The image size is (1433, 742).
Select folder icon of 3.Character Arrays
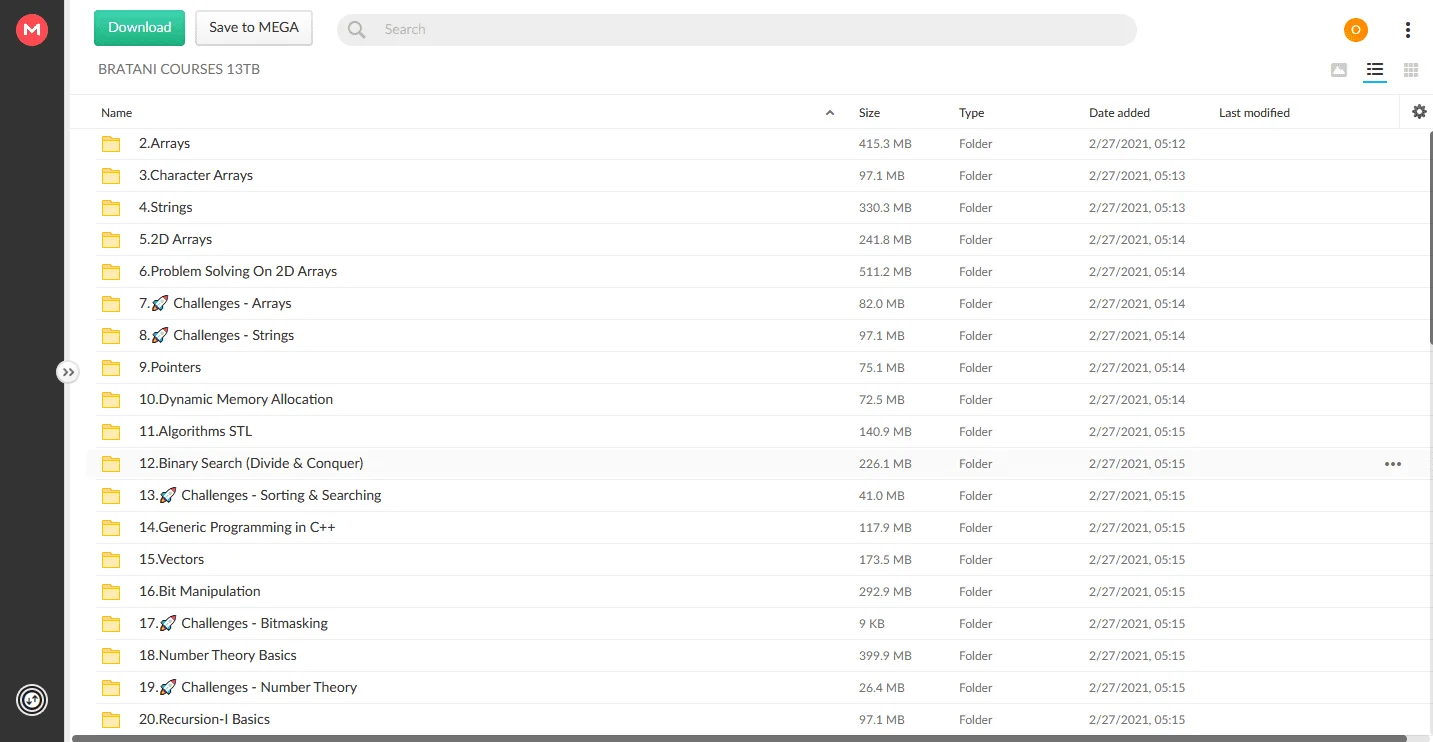click(111, 176)
